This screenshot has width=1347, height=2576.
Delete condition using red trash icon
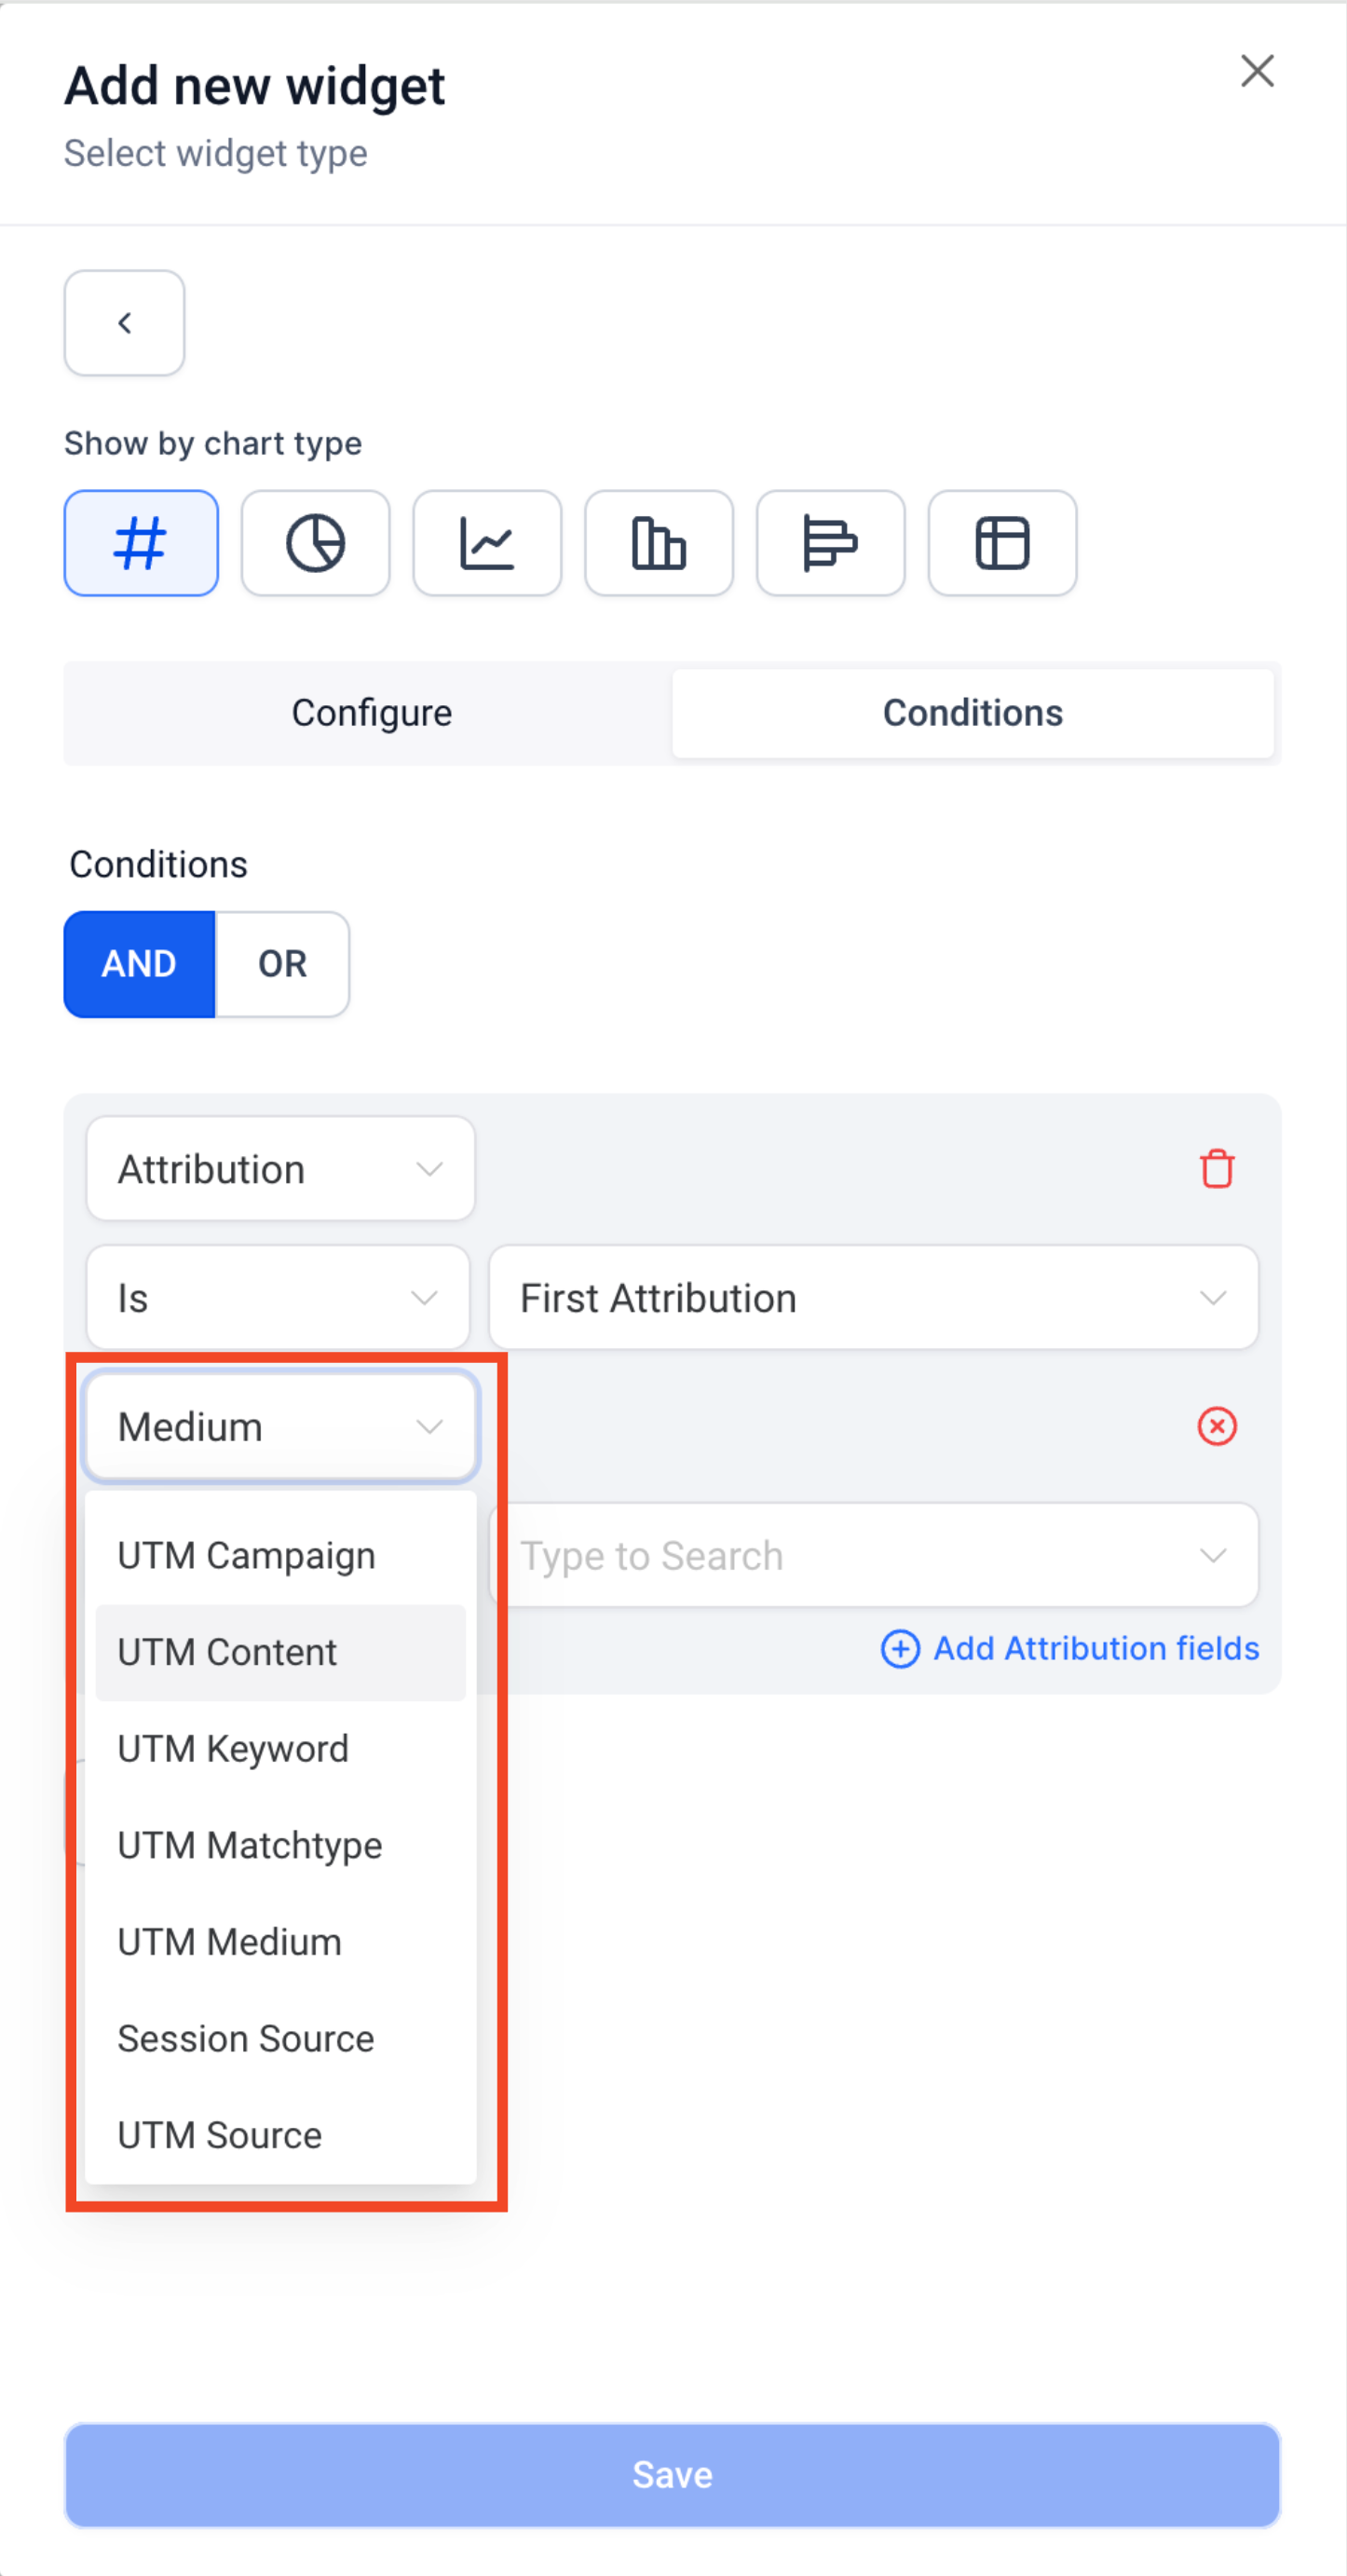click(1216, 1168)
